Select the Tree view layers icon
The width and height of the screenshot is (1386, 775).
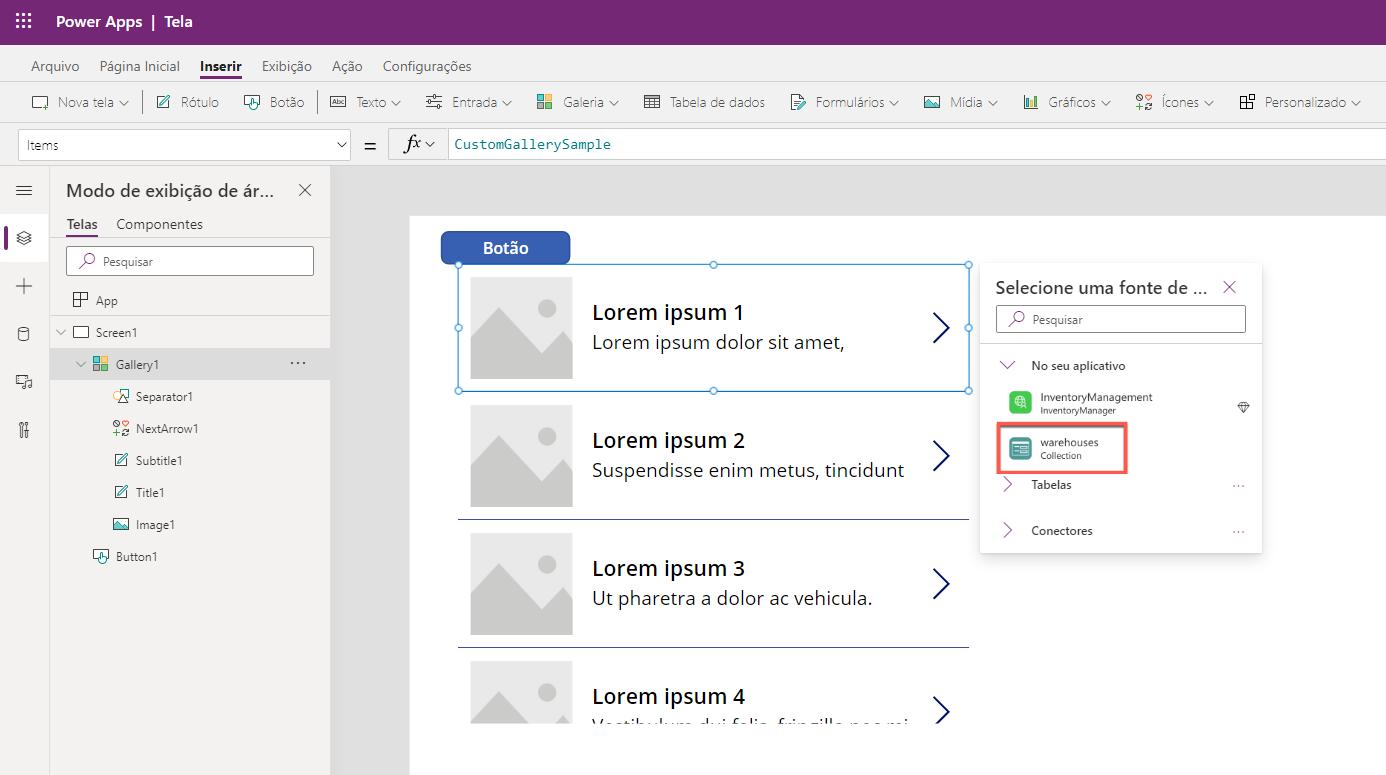pyautogui.click(x=24, y=238)
